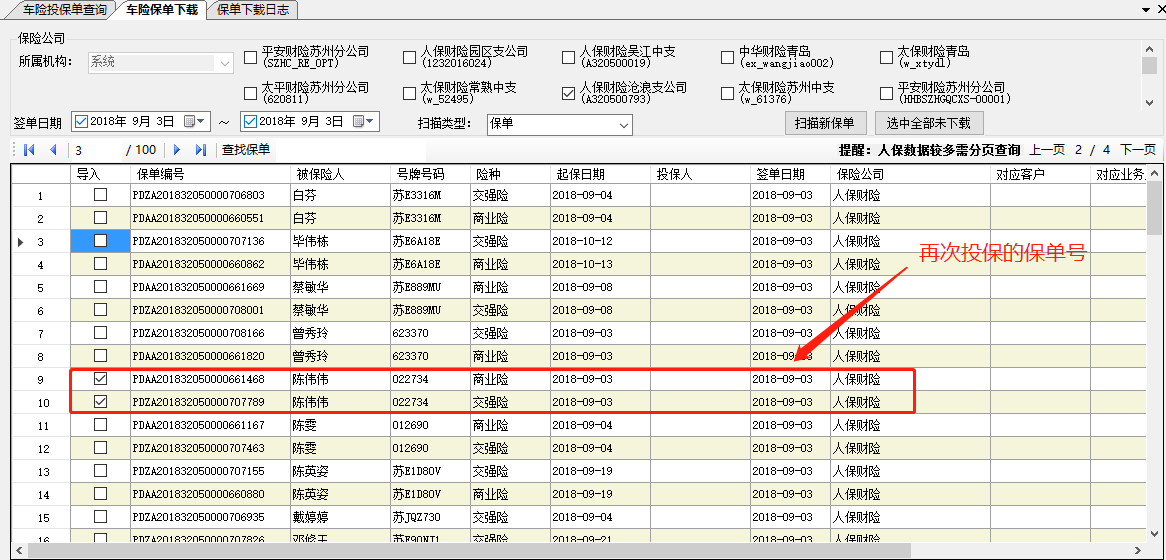Open calendar on start sign date

pyautogui.click(x=191, y=122)
